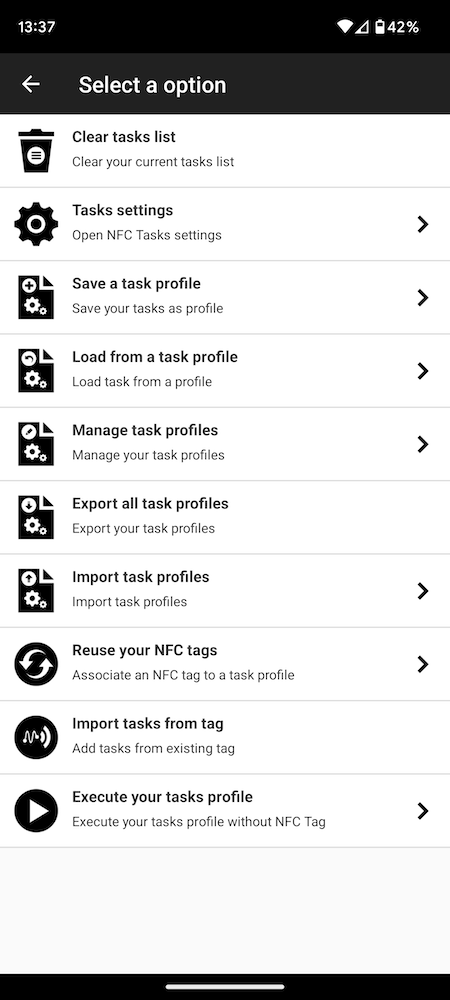450x1000 pixels.
Task: Select Add tasks from existing tag subtitle
Action: pos(154,748)
